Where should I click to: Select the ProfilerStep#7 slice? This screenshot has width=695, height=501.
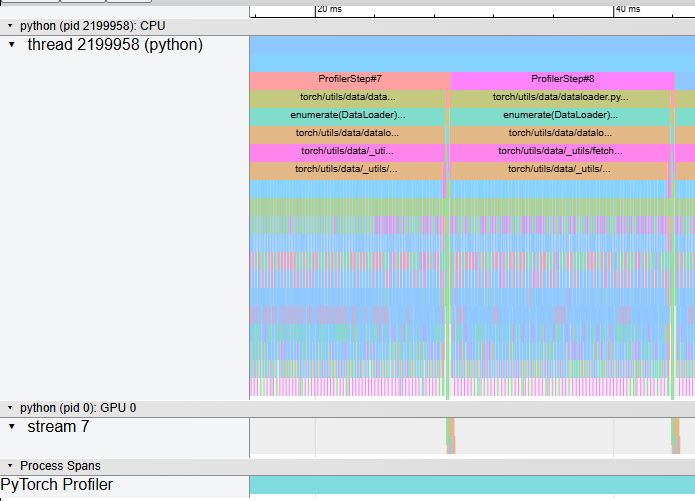tap(349, 79)
